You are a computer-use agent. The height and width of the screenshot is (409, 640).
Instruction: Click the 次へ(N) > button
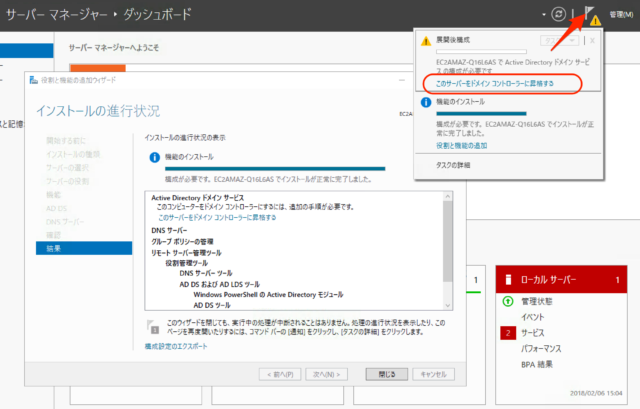pos(327,374)
